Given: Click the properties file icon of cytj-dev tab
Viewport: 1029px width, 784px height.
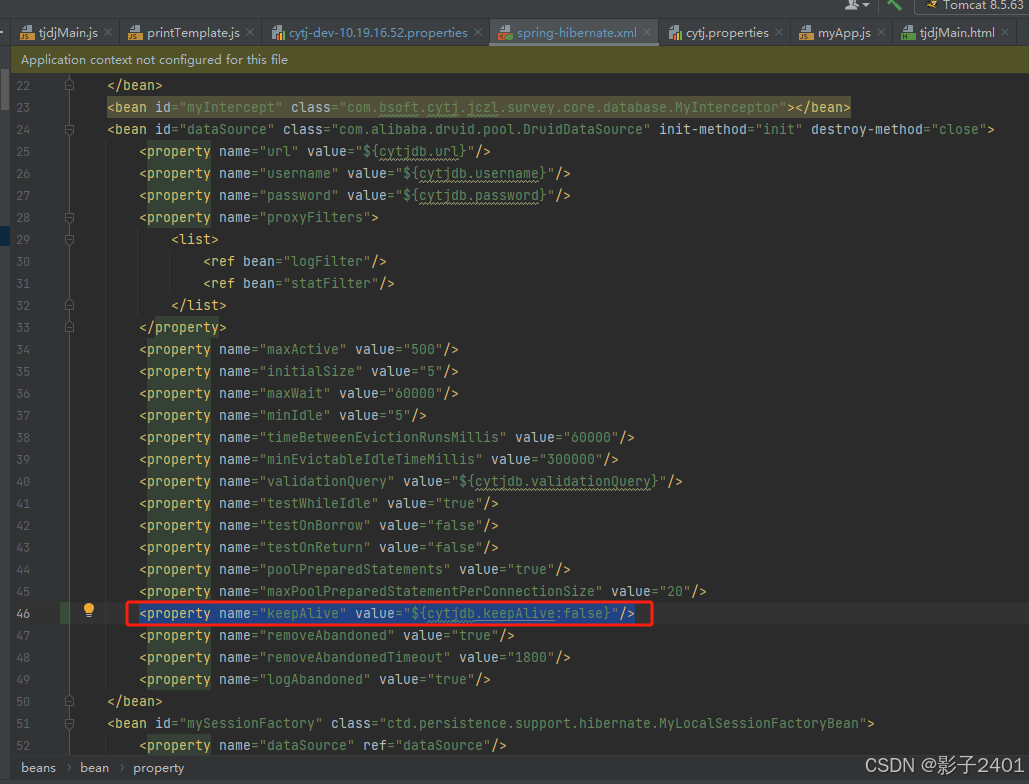Looking at the screenshot, I should click(278, 33).
